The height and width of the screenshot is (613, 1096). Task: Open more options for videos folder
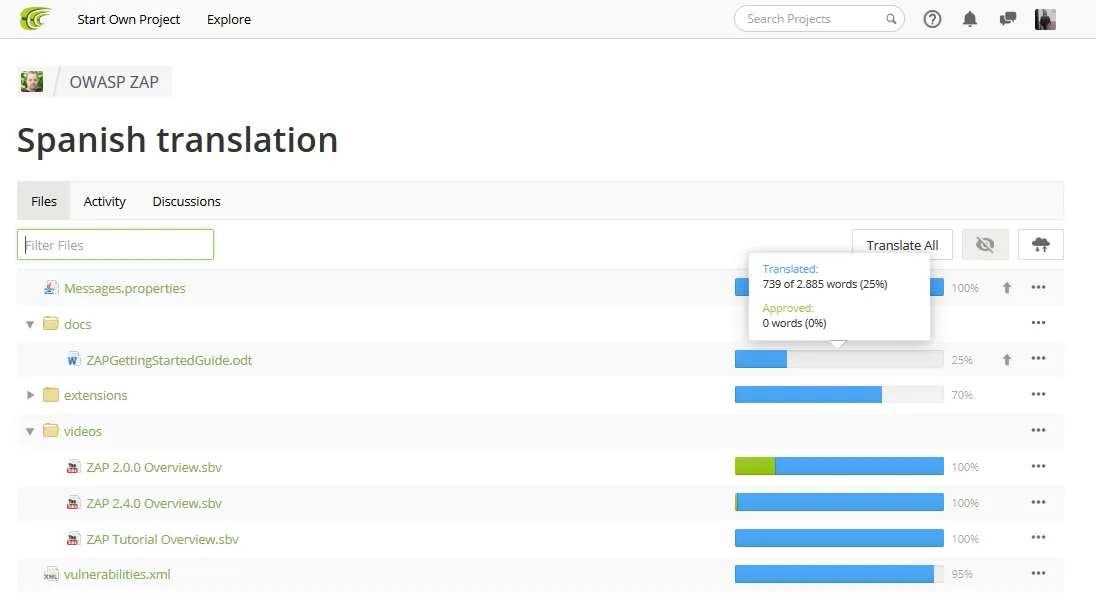(x=1038, y=430)
